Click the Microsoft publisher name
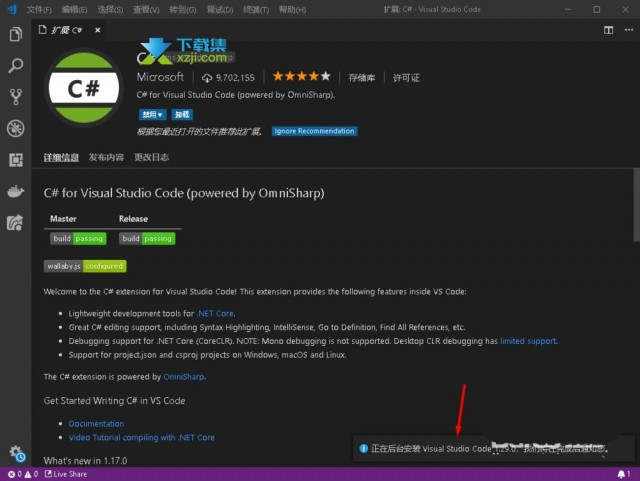The width and height of the screenshot is (640, 481). point(160,77)
